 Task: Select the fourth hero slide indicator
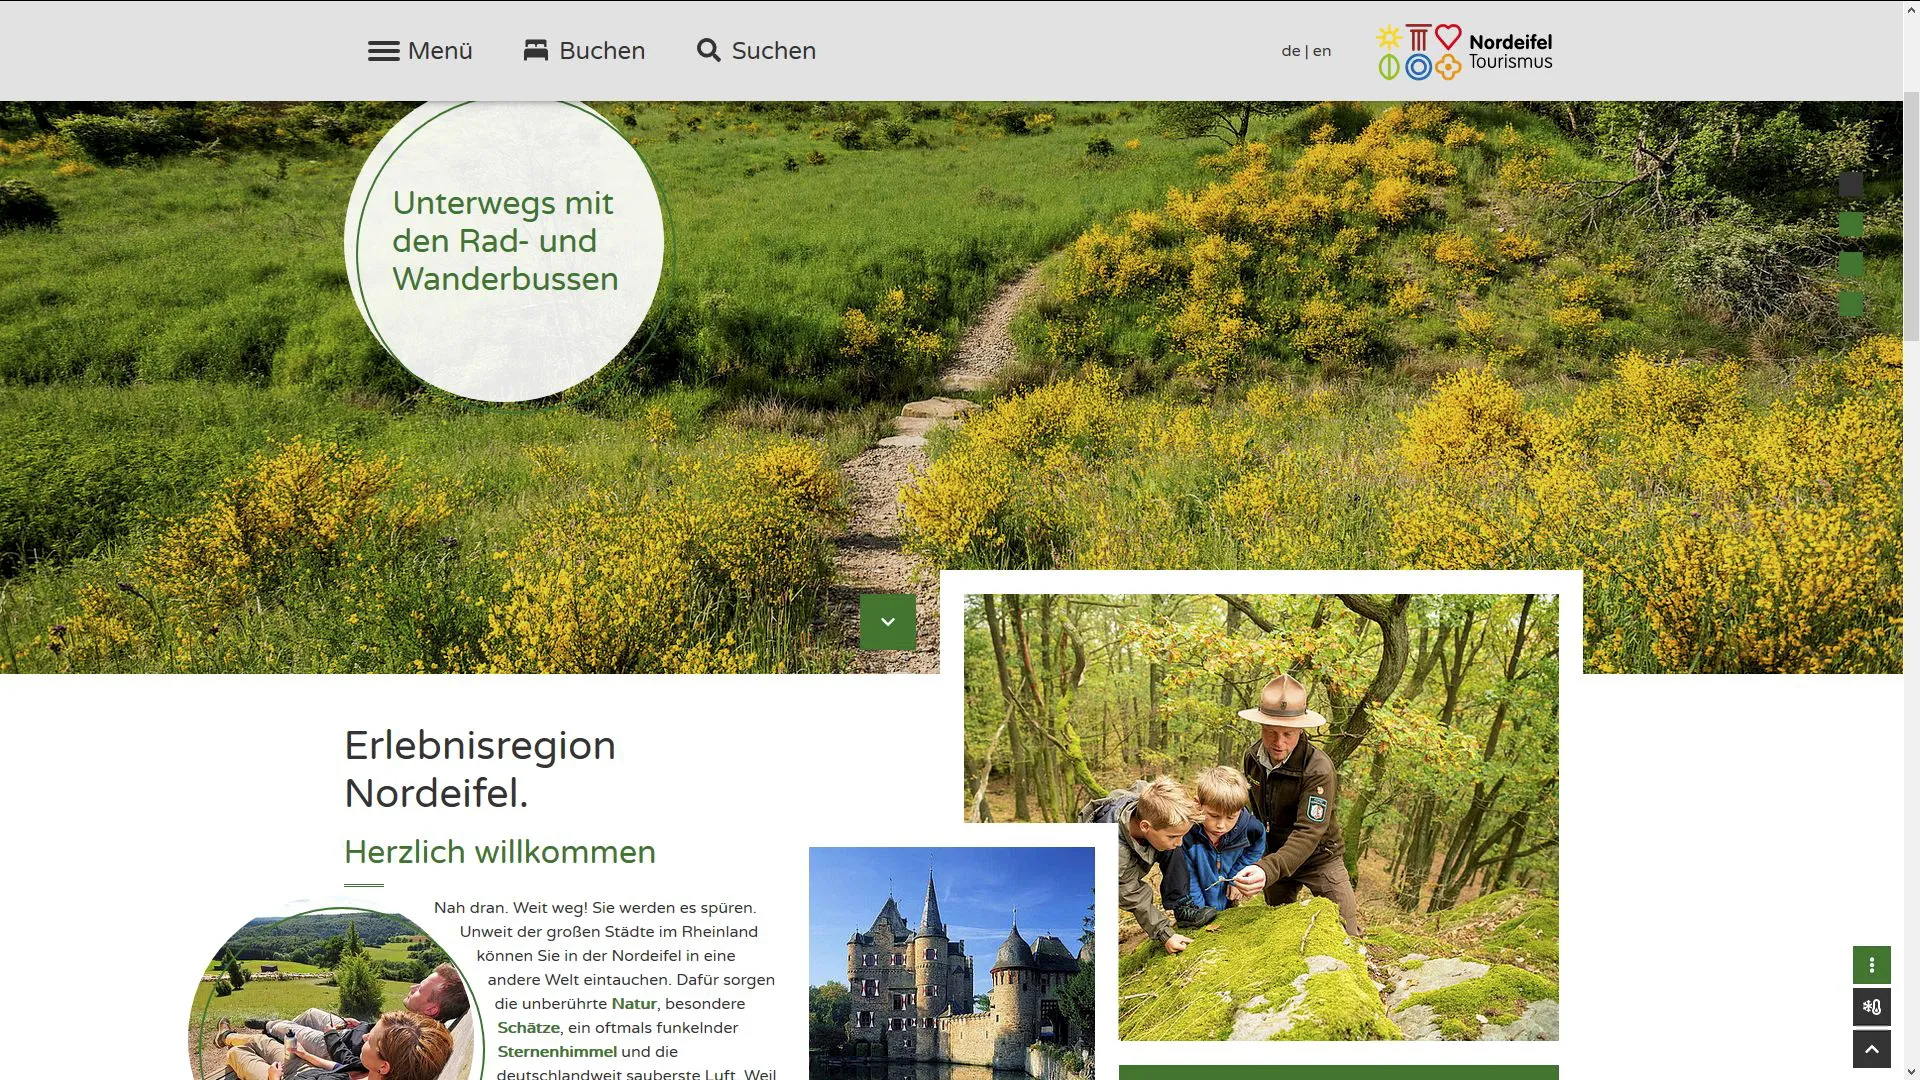1851,304
